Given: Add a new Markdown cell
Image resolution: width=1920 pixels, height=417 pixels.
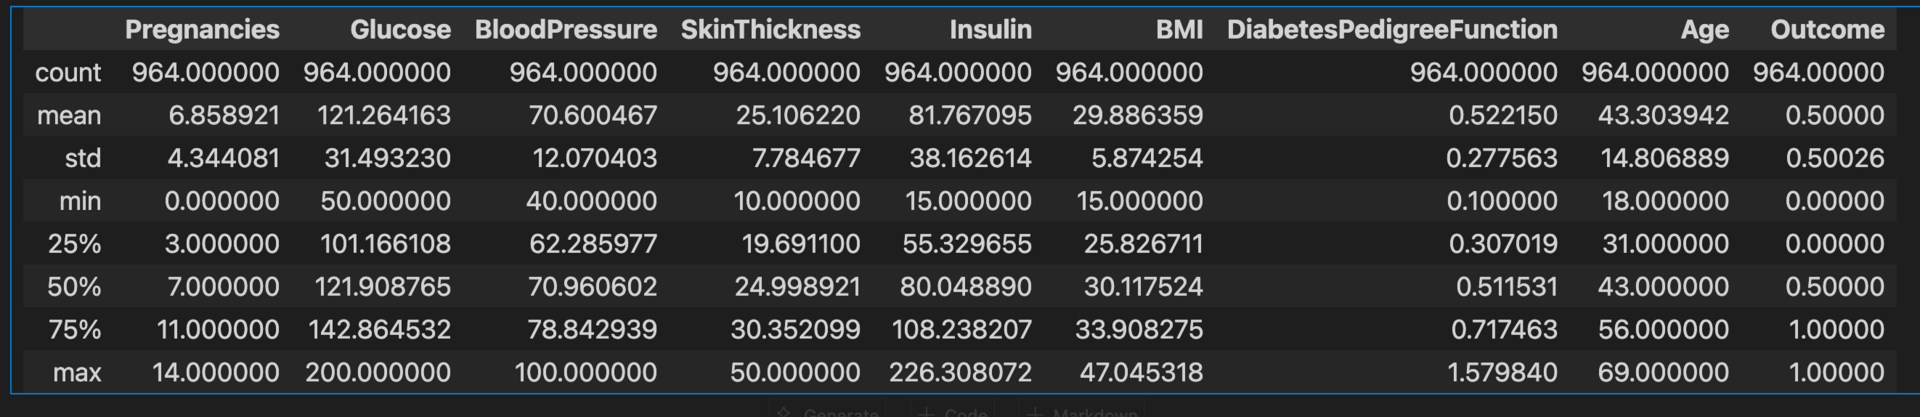Looking at the screenshot, I should pyautogui.click(x=1082, y=412).
